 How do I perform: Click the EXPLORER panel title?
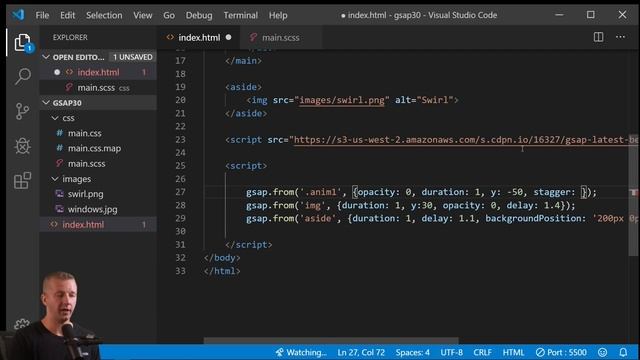[x=70, y=38]
